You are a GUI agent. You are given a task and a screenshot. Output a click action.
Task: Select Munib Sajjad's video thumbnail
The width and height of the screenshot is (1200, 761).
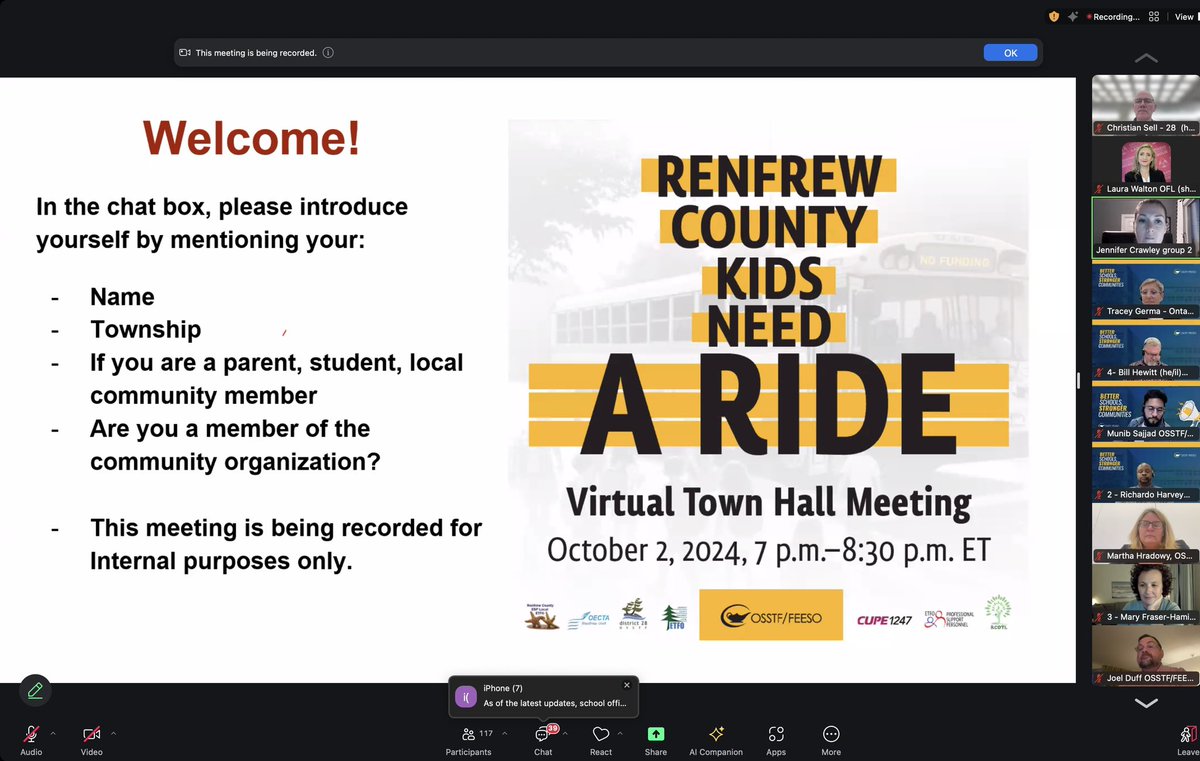point(1146,411)
